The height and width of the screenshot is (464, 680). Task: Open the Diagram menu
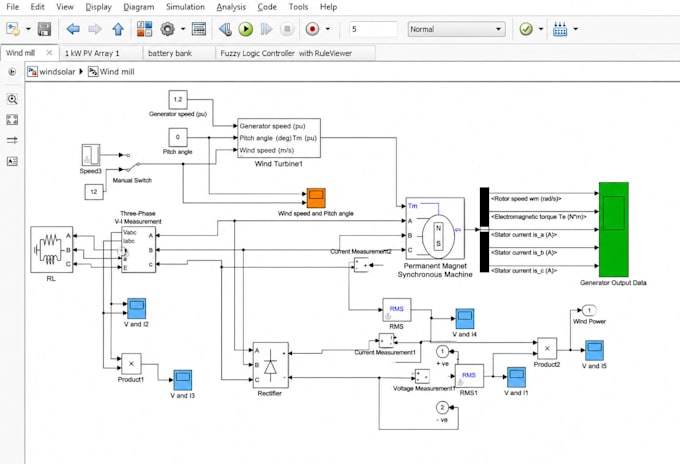coord(138,7)
